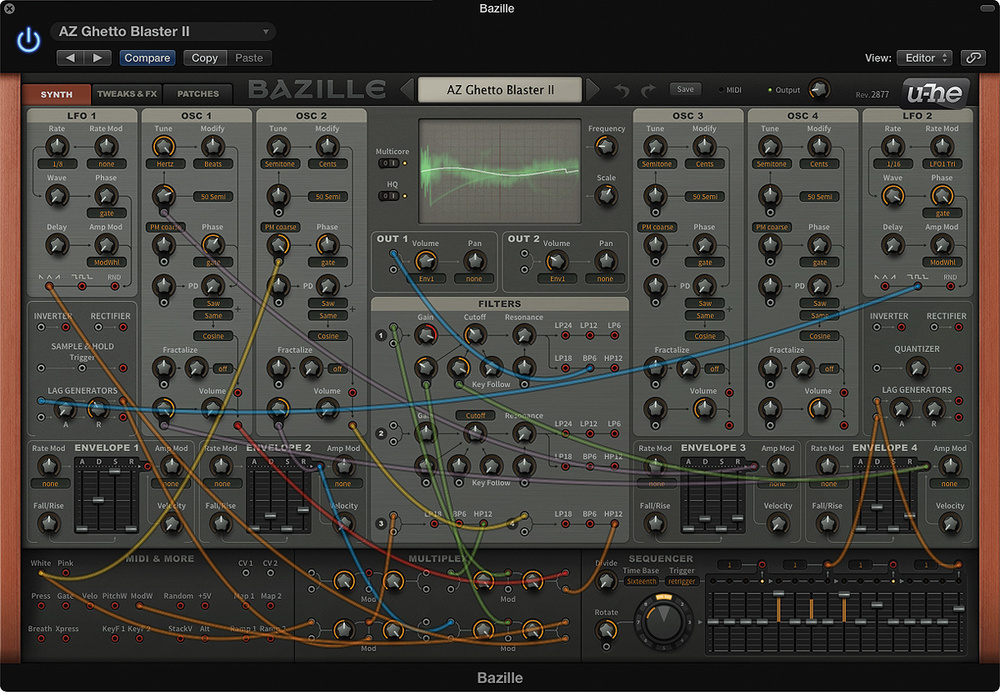This screenshot has width=1000, height=692.
Task: Click the OSC 2 Modify knob
Action: [327, 147]
